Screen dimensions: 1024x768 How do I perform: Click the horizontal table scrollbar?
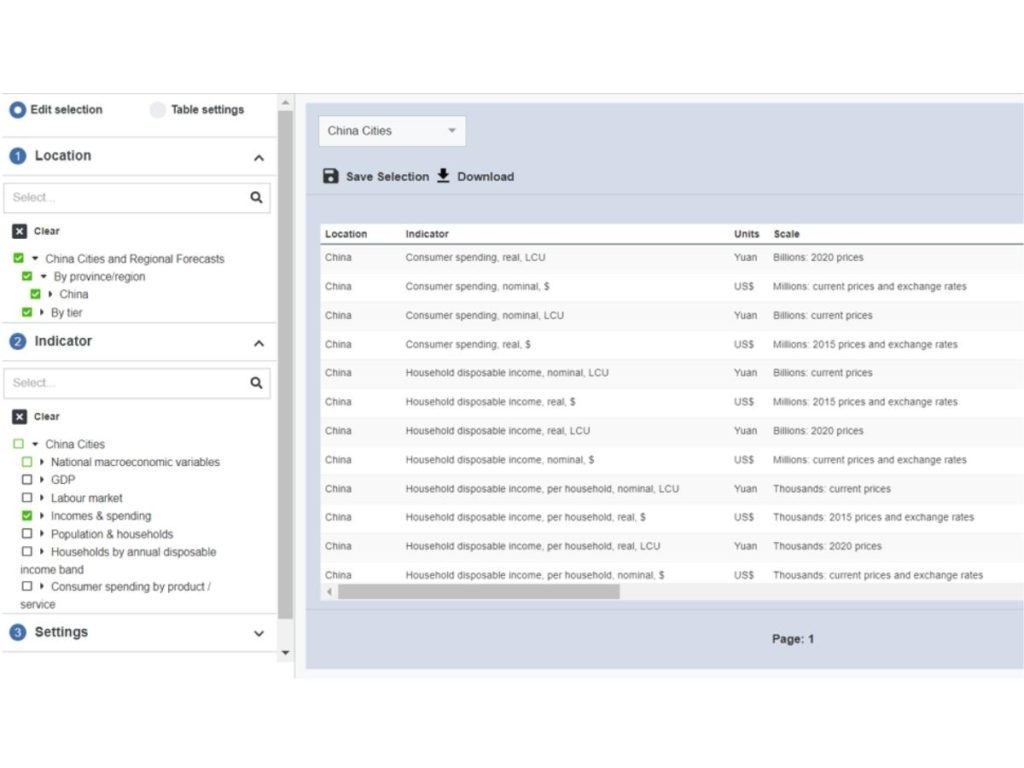pyautogui.click(x=478, y=592)
